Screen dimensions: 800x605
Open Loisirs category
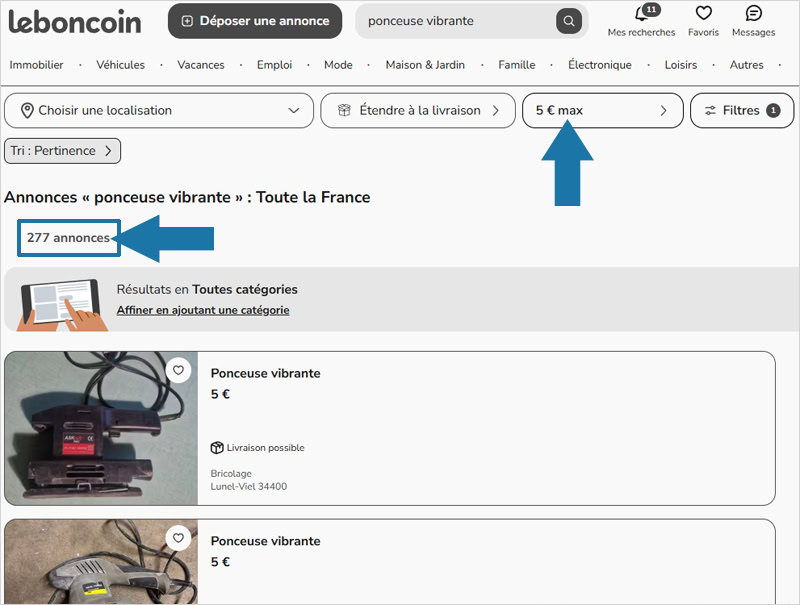681,65
